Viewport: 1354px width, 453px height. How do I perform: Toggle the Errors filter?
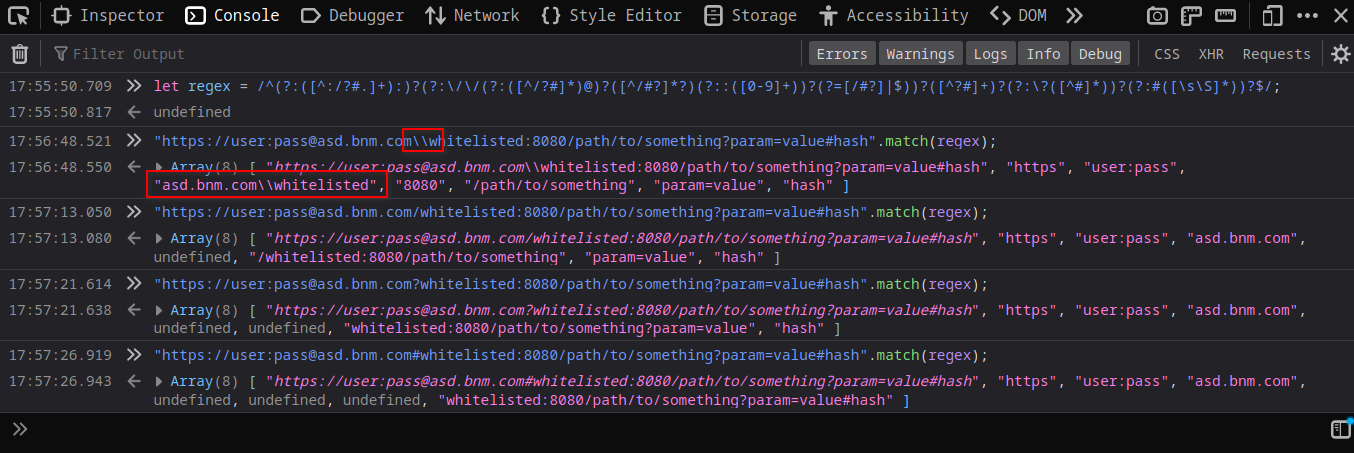coord(841,54)
